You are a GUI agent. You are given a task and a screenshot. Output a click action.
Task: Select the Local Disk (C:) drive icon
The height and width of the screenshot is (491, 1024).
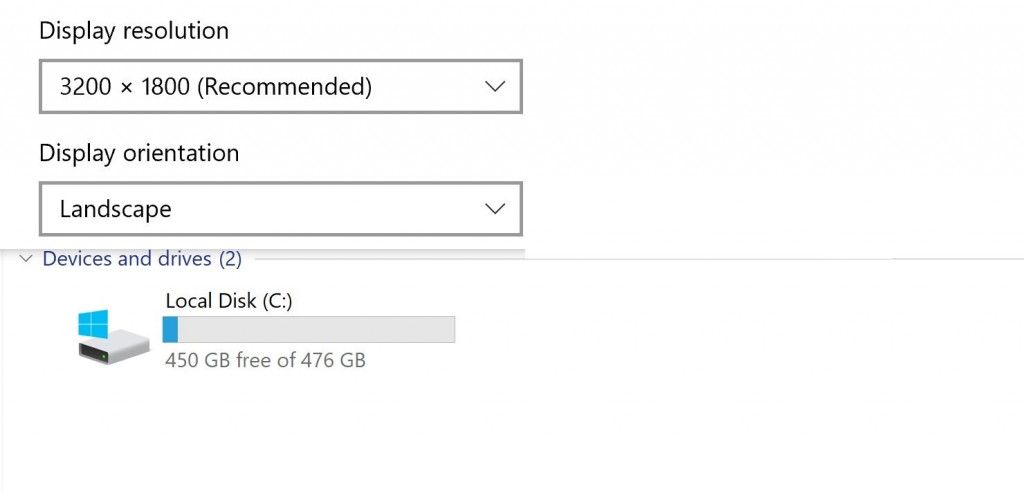point(107,336)
